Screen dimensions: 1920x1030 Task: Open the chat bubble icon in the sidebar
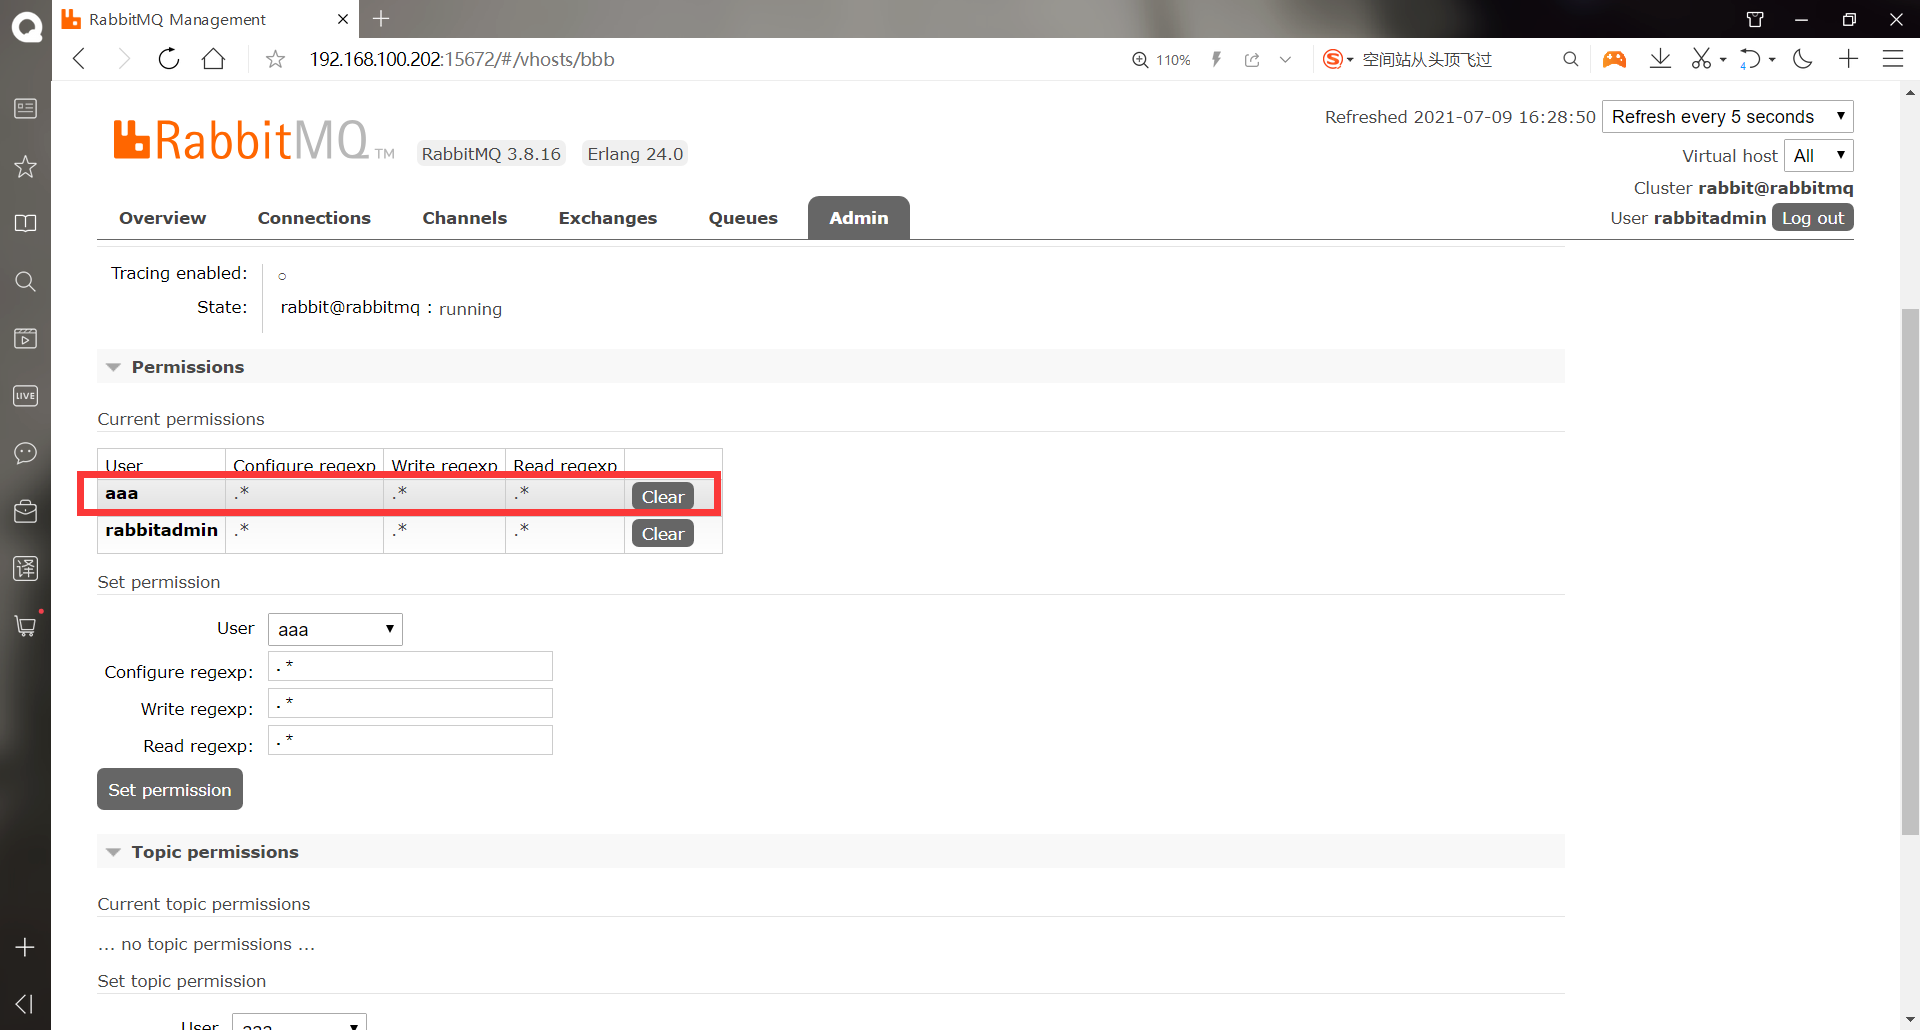[x=25, y=453]
